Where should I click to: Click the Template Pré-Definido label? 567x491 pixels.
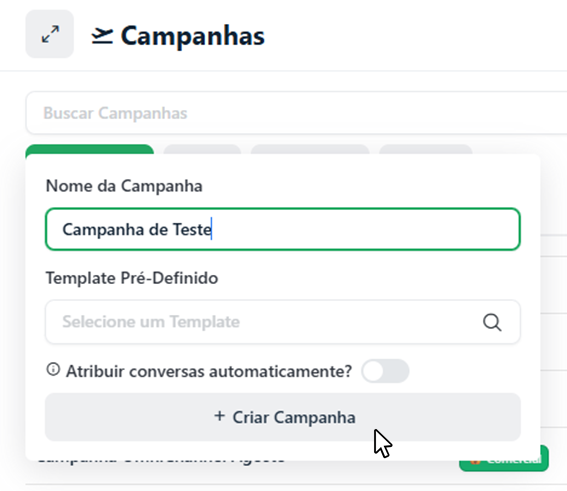click(x=132, y=278)
